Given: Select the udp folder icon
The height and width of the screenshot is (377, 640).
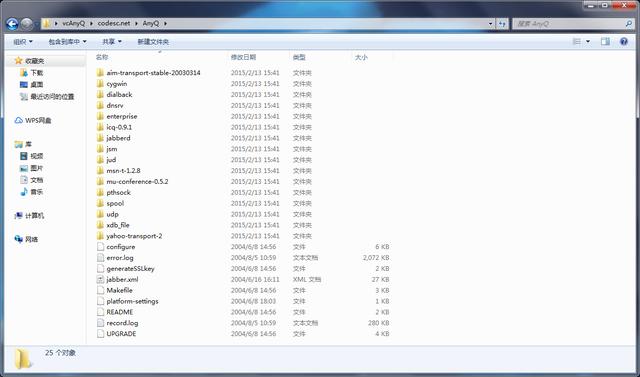Looking at the screenshot, I should click(100, 214).
